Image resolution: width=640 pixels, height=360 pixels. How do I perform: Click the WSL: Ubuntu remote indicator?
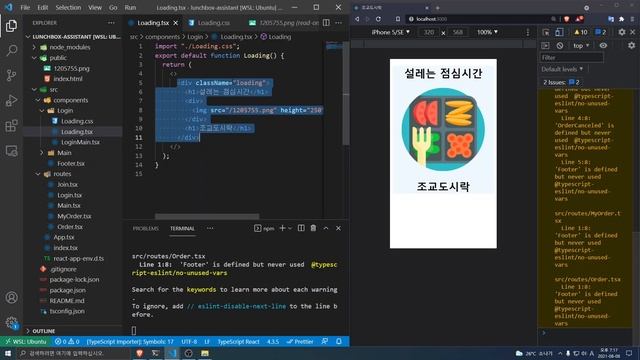coord(26,341)
